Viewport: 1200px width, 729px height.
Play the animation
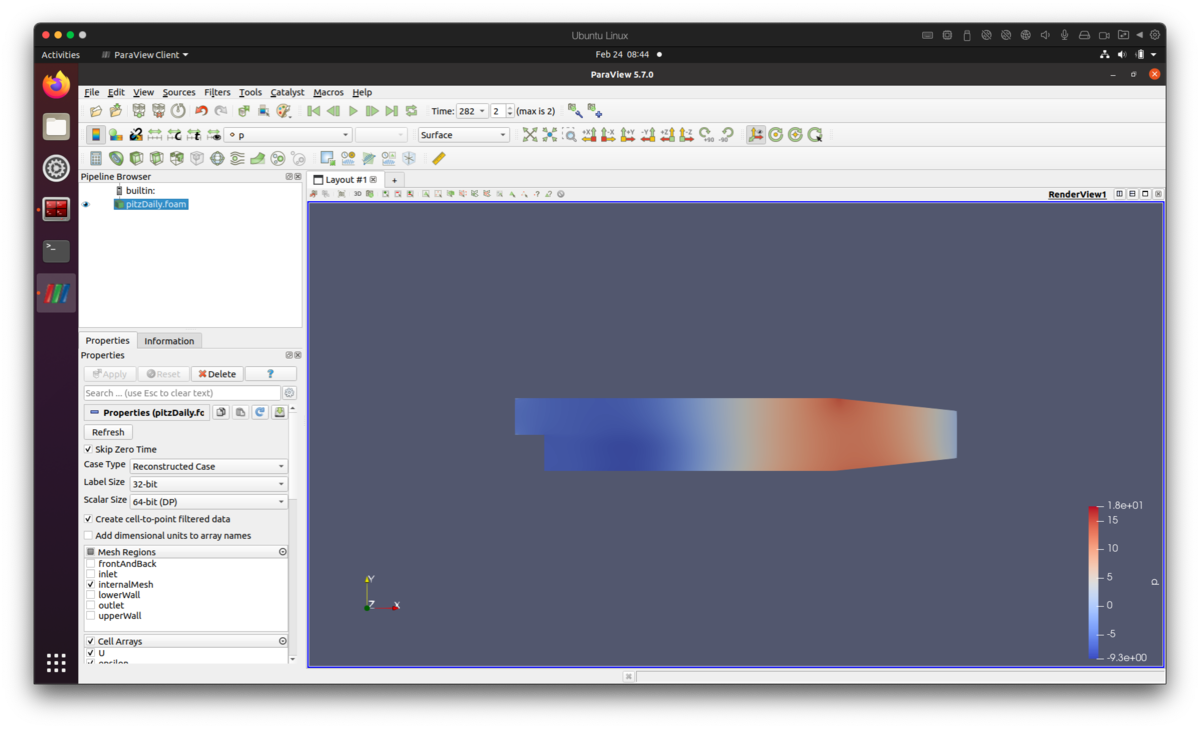[x=353, y=111]
